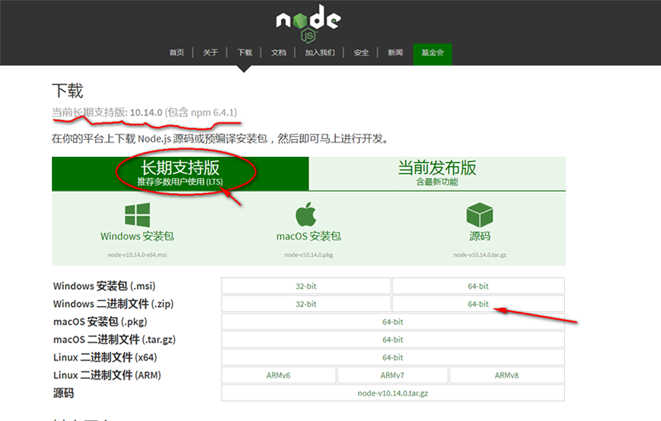Image resolution: width=661 pixels, height=421 pixels.
Task: Download macOS .pkg 64-bit
Action: click(393, 322)
